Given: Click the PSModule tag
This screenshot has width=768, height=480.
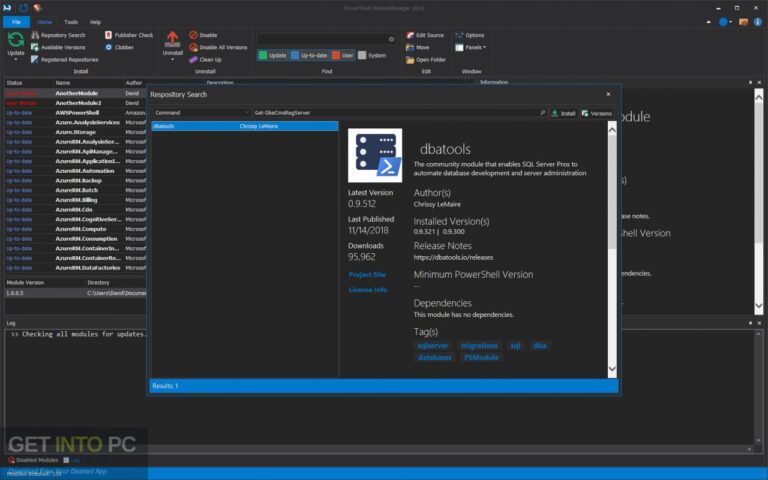Looking at the screenshot, I should pos(481,358).
